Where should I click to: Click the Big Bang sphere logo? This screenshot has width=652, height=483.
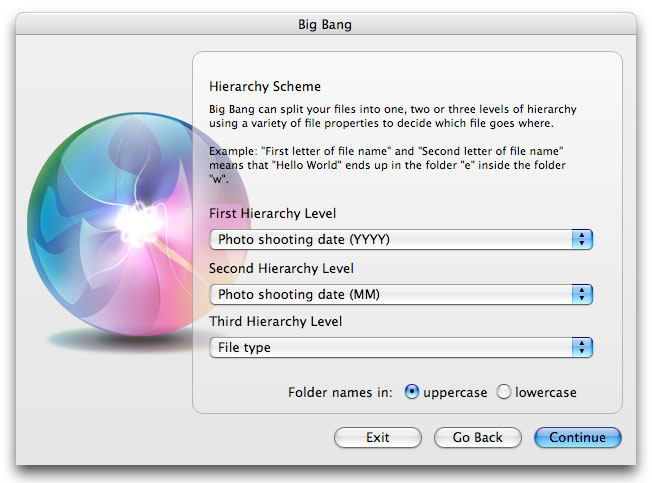click(138, 224)
